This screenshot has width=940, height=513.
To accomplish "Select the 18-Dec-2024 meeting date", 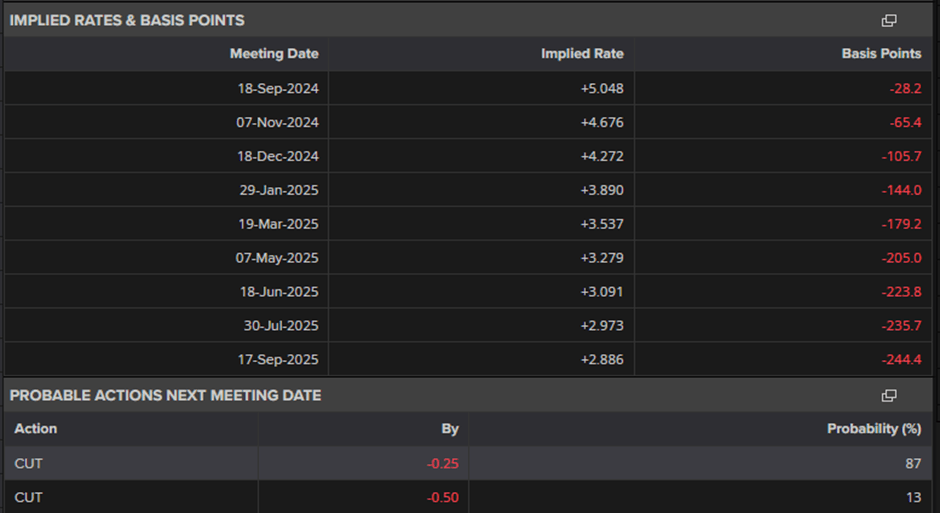I will pyautogui.click(x=278, y=156).
